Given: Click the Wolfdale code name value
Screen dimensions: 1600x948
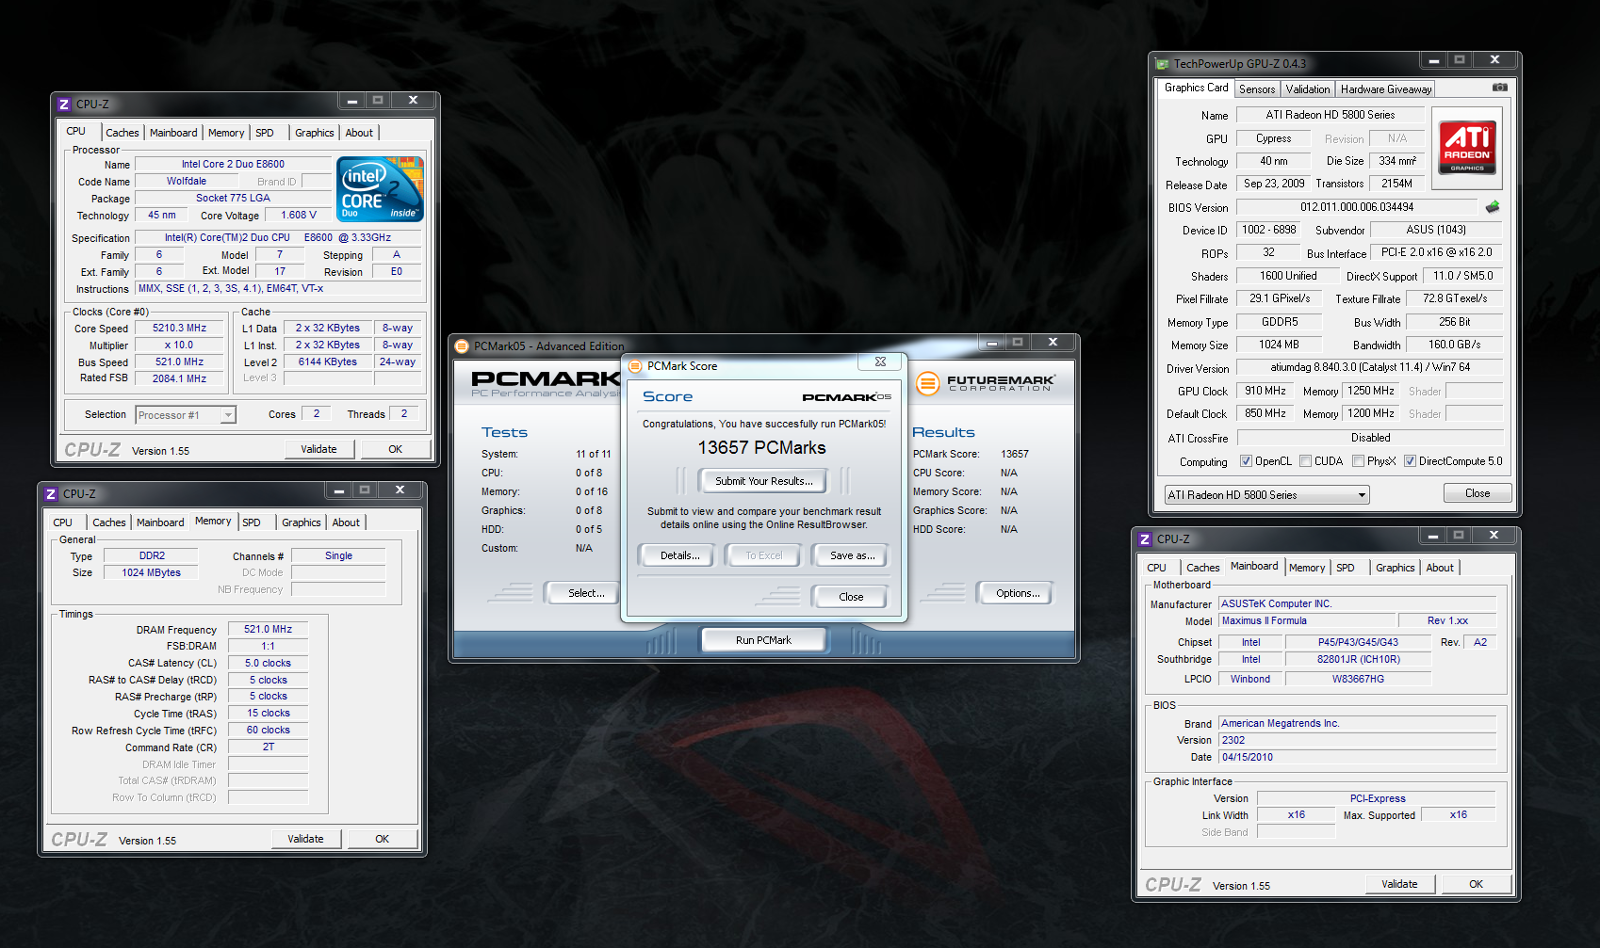Looking at the screenshot, I should click(x=186, y=181).
